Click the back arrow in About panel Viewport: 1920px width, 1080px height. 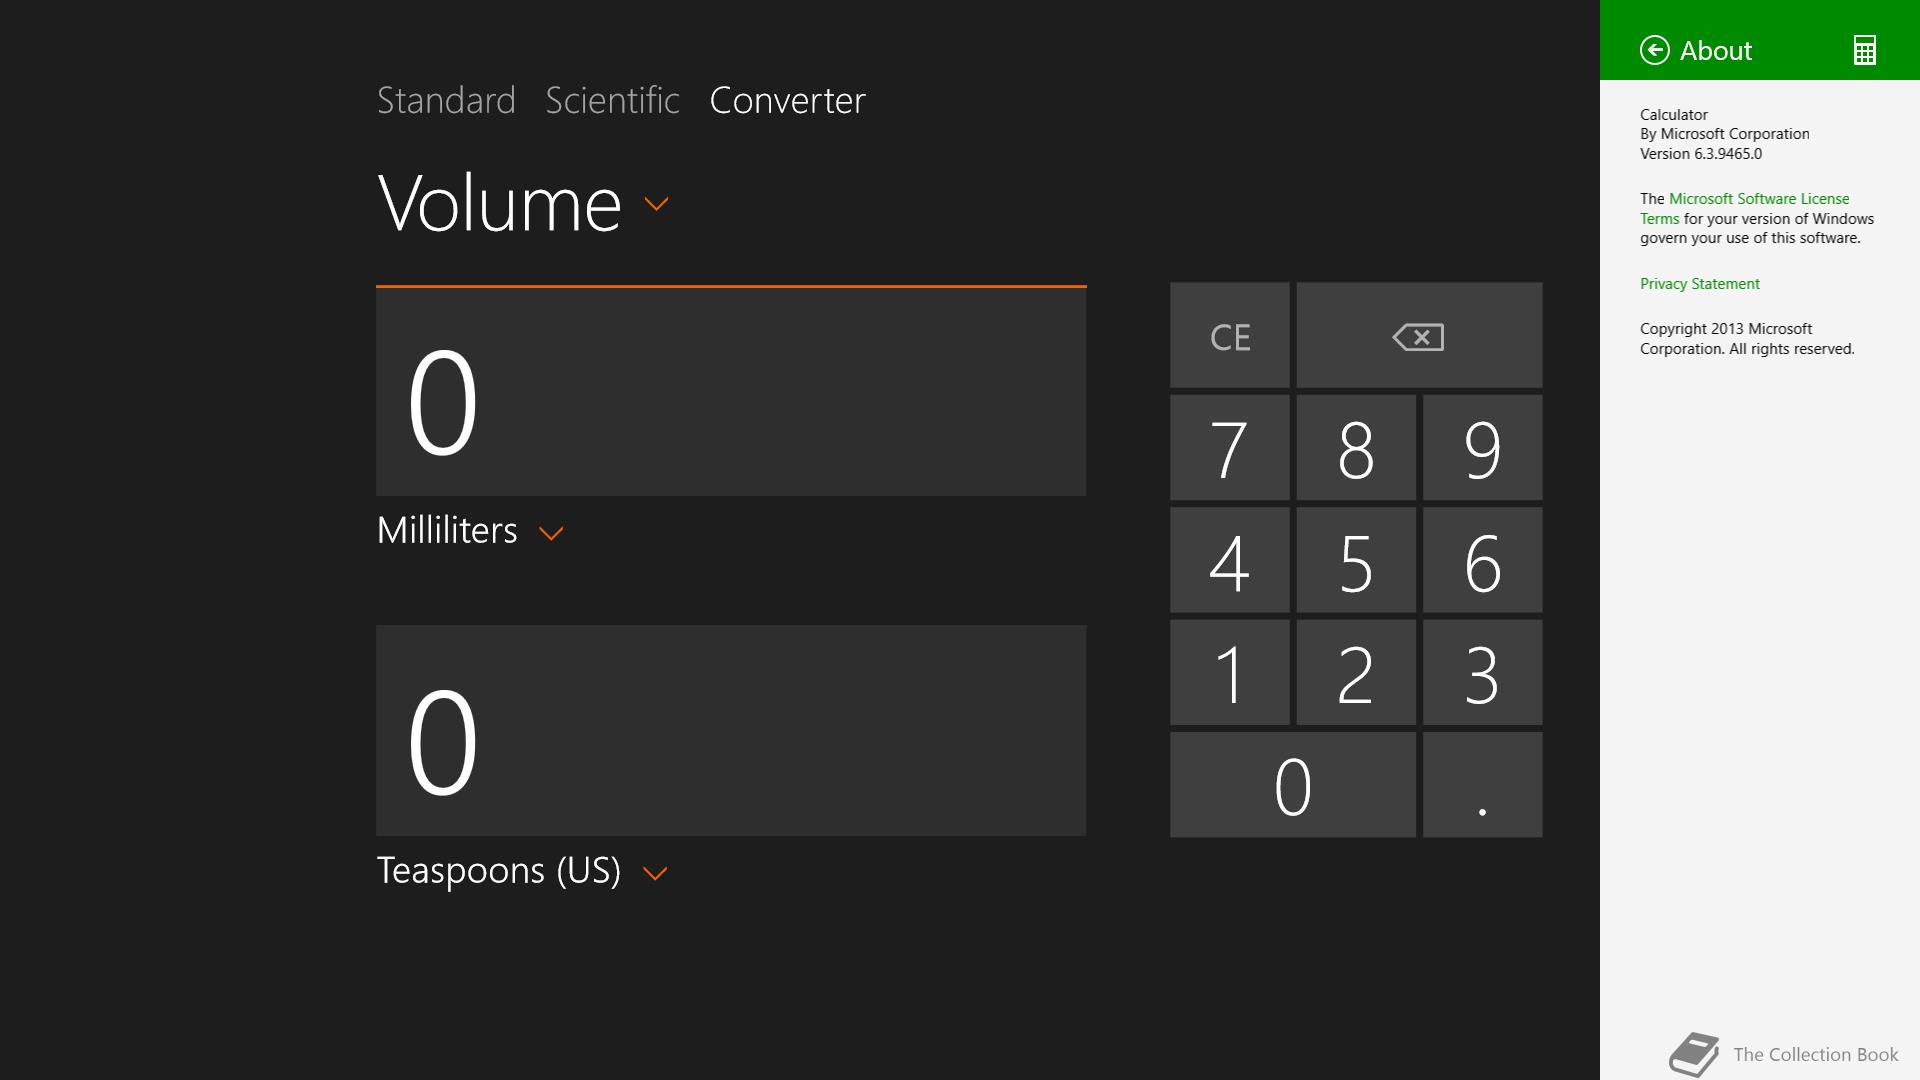[1654, 50]
